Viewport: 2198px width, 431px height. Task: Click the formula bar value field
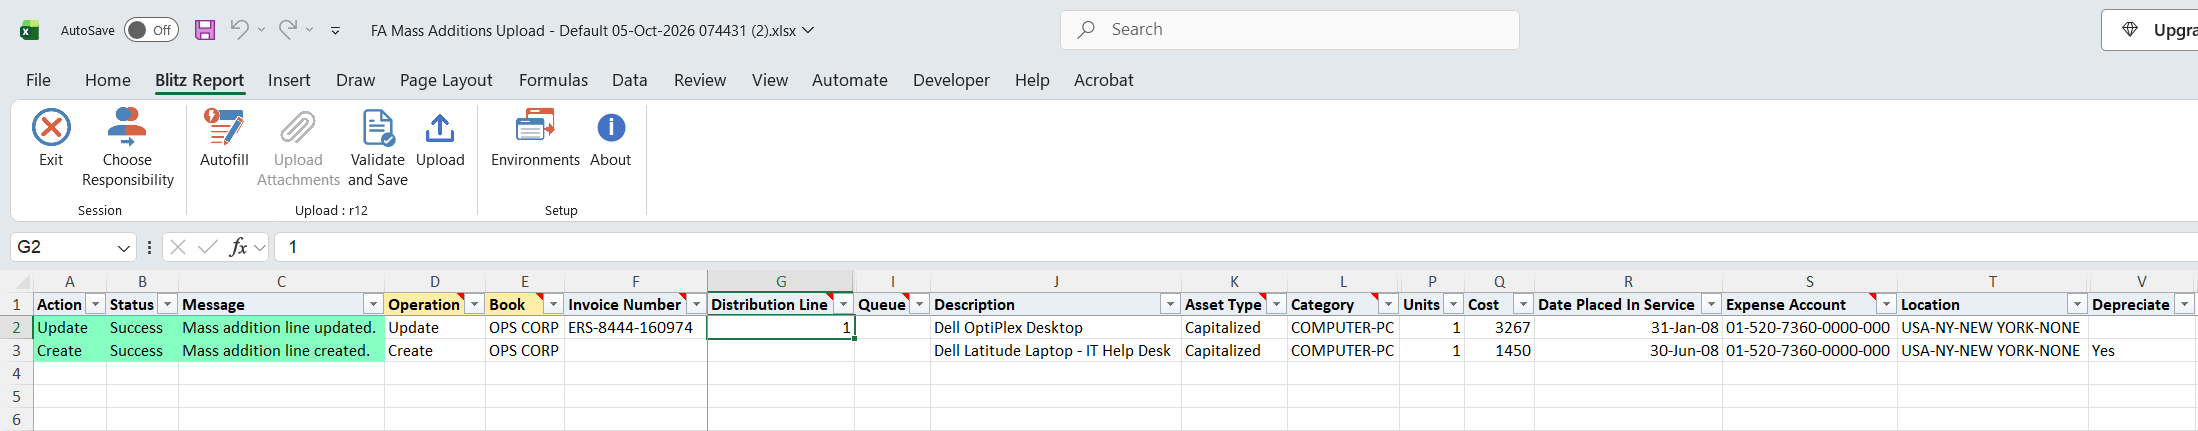(x=1236, y=247)
